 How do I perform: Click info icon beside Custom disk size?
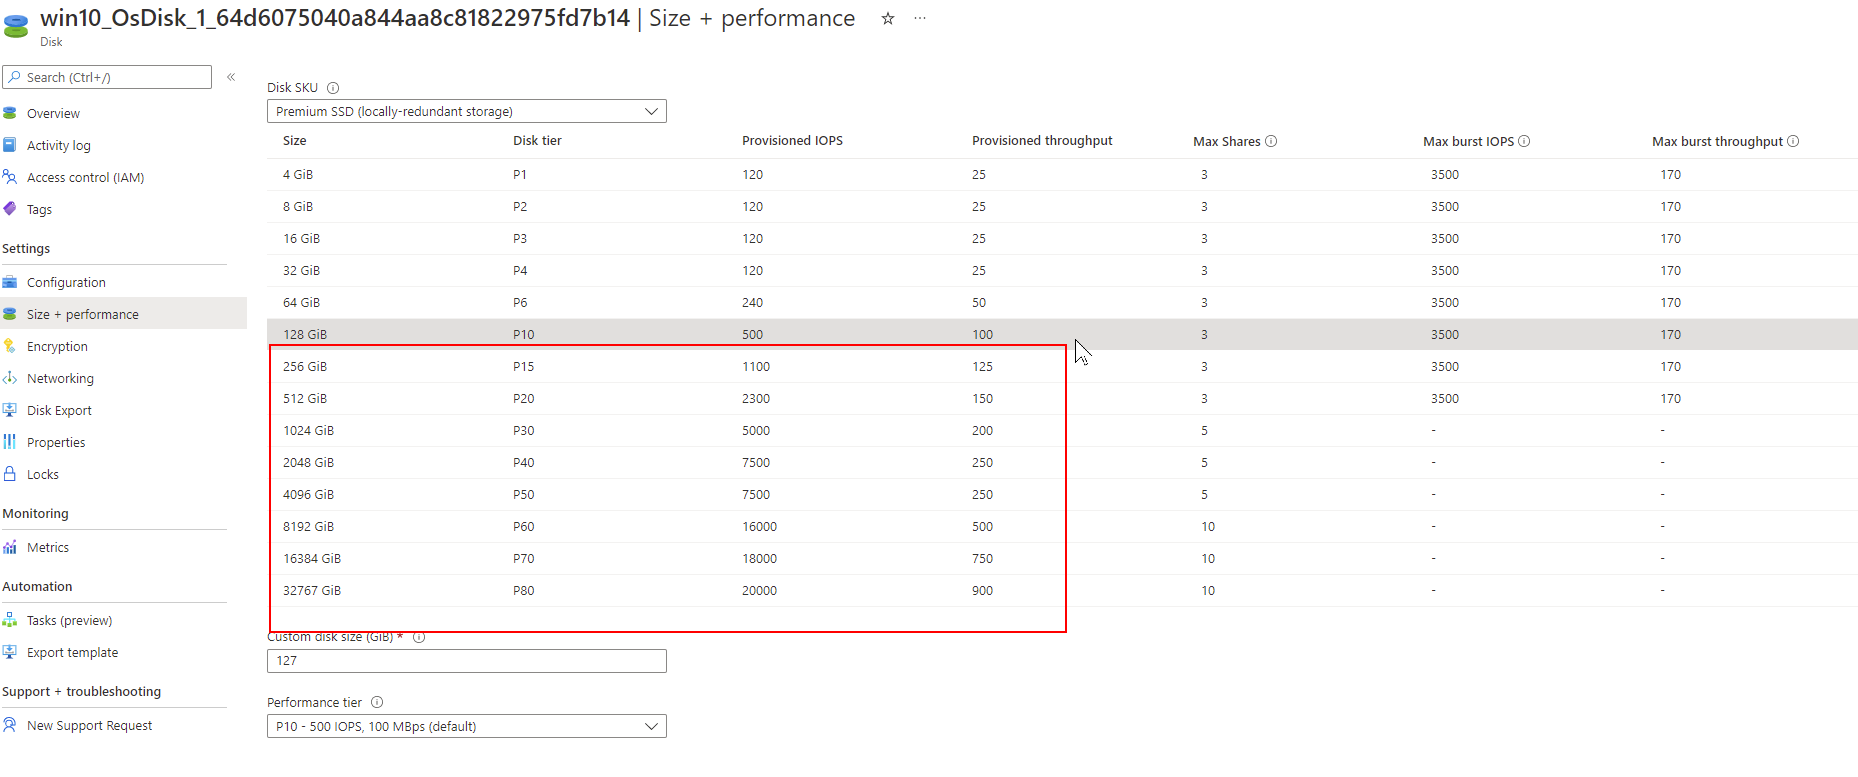[419, 637]
